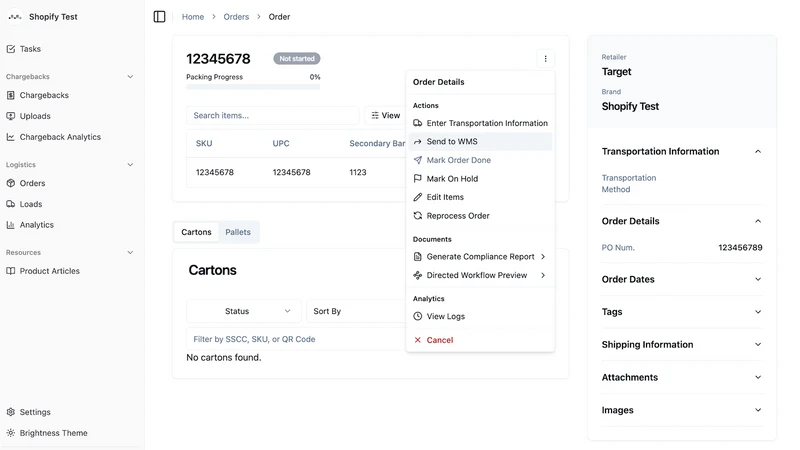Click the Tasks checklist icon in sidebar
800x450 pixels.
tap(11, 49)
